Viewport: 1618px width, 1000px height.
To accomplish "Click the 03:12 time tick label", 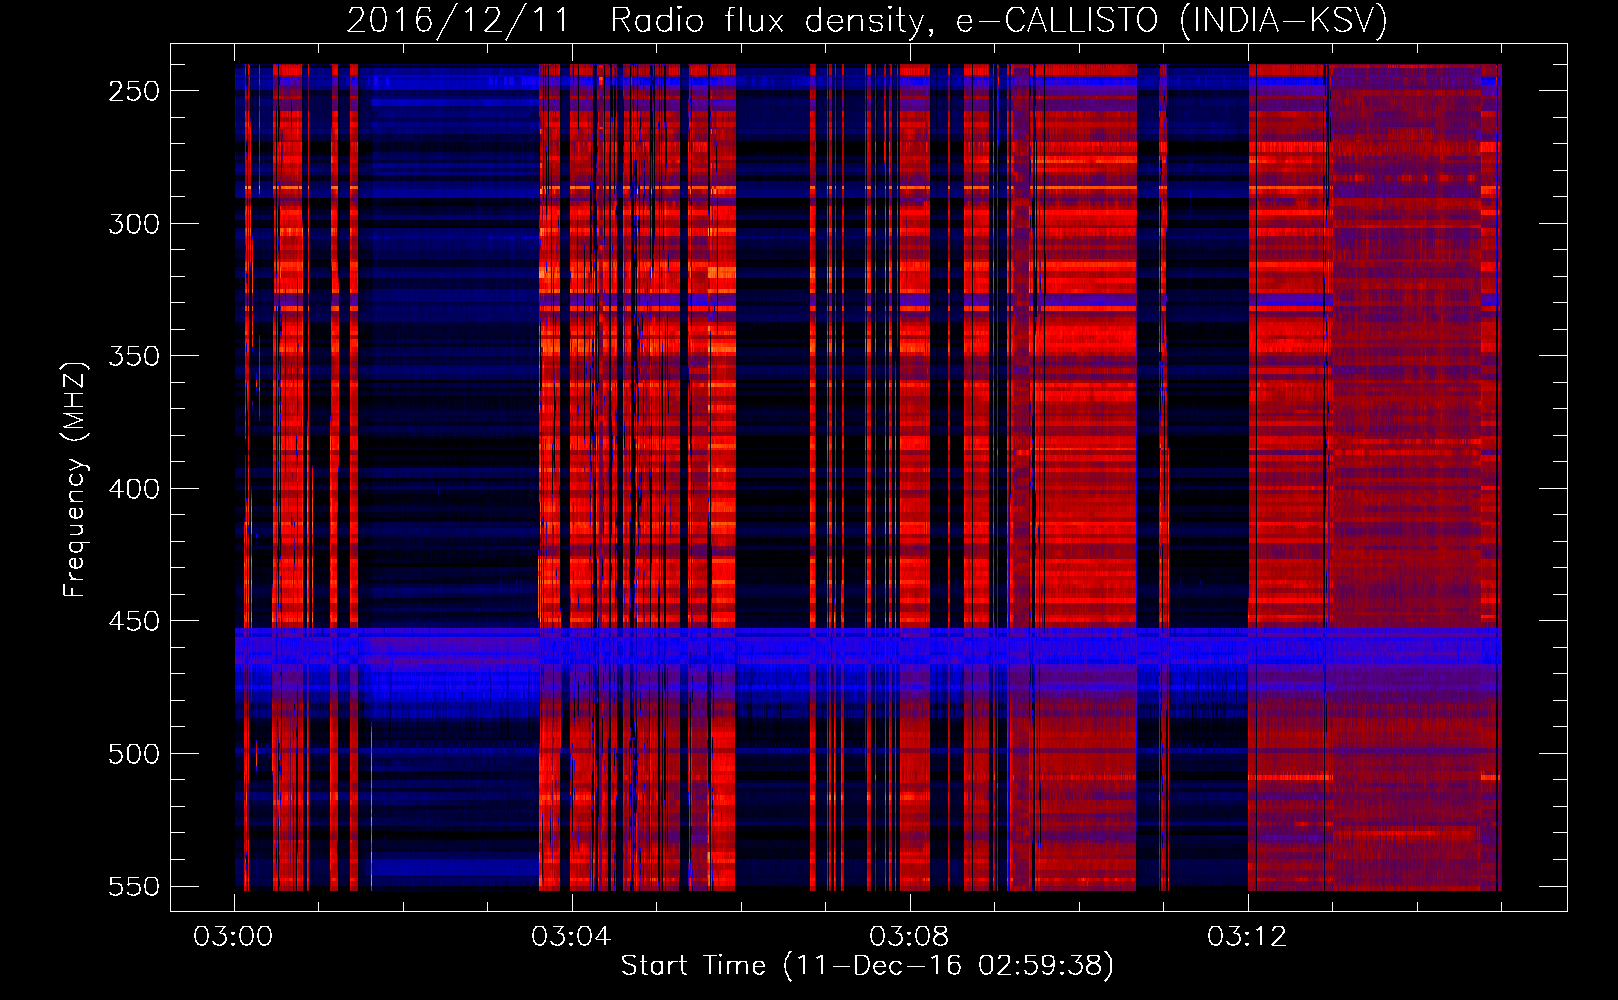I will tap(1247, 937).
